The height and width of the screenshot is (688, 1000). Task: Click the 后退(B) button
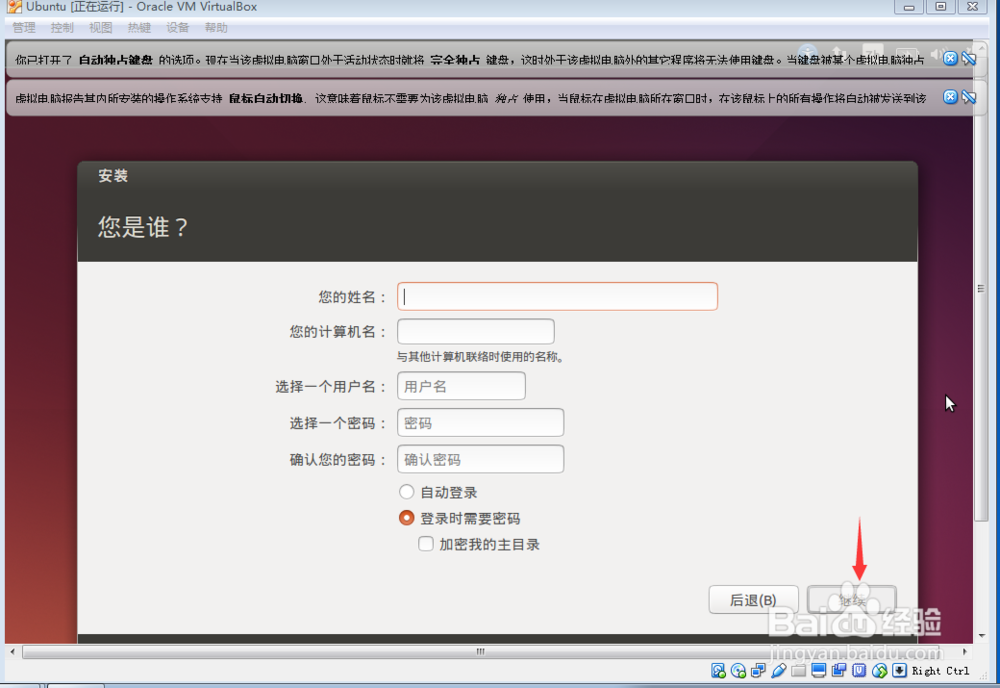[x=753, y=599]
